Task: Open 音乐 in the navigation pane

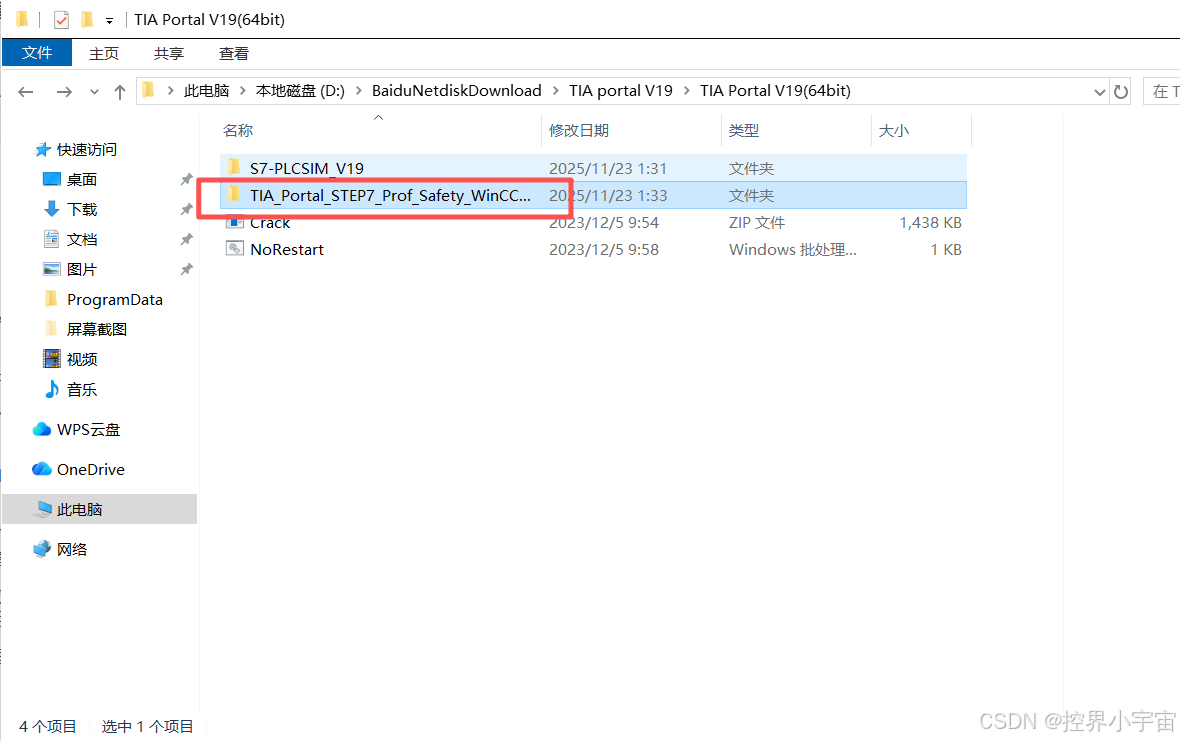Action: (x=81, y=390)
